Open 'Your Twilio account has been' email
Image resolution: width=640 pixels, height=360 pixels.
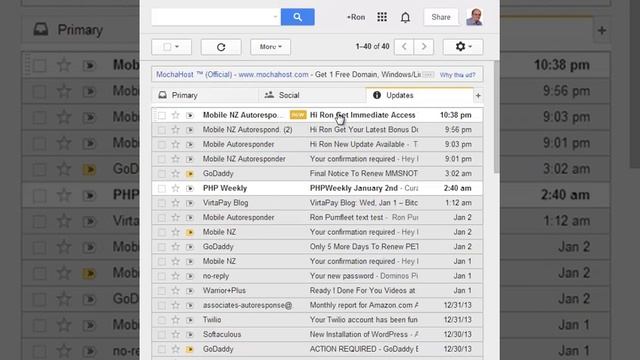(364, 320)
